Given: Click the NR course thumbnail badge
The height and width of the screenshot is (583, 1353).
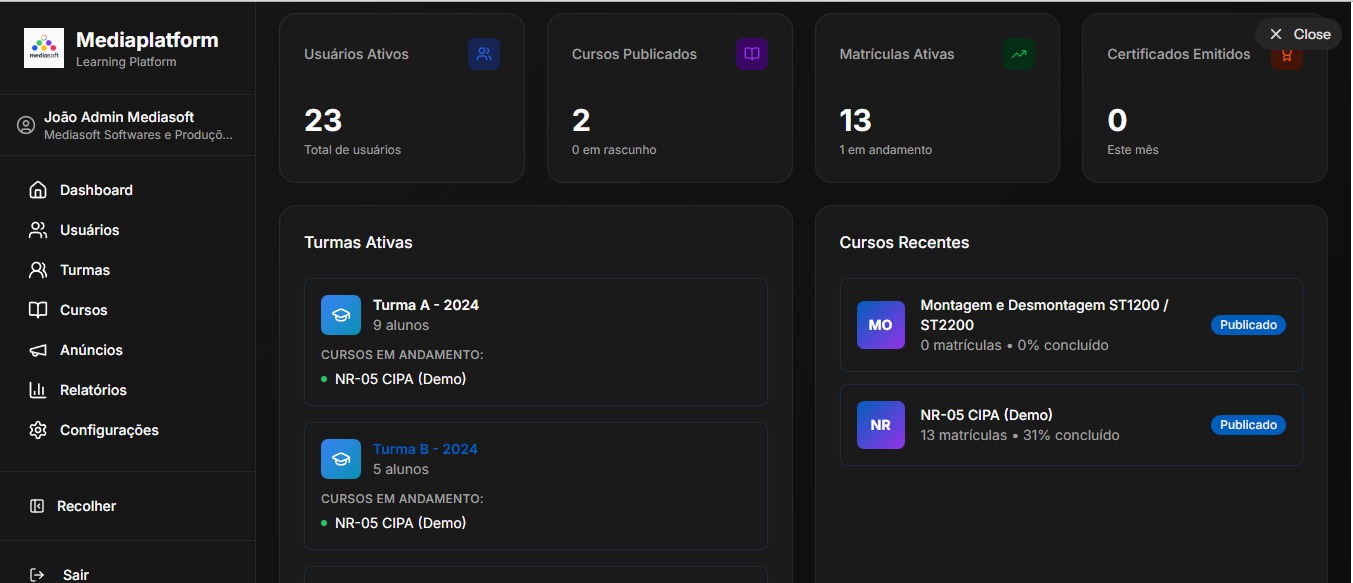Looking at the screenshot, I should coord(881,425).
